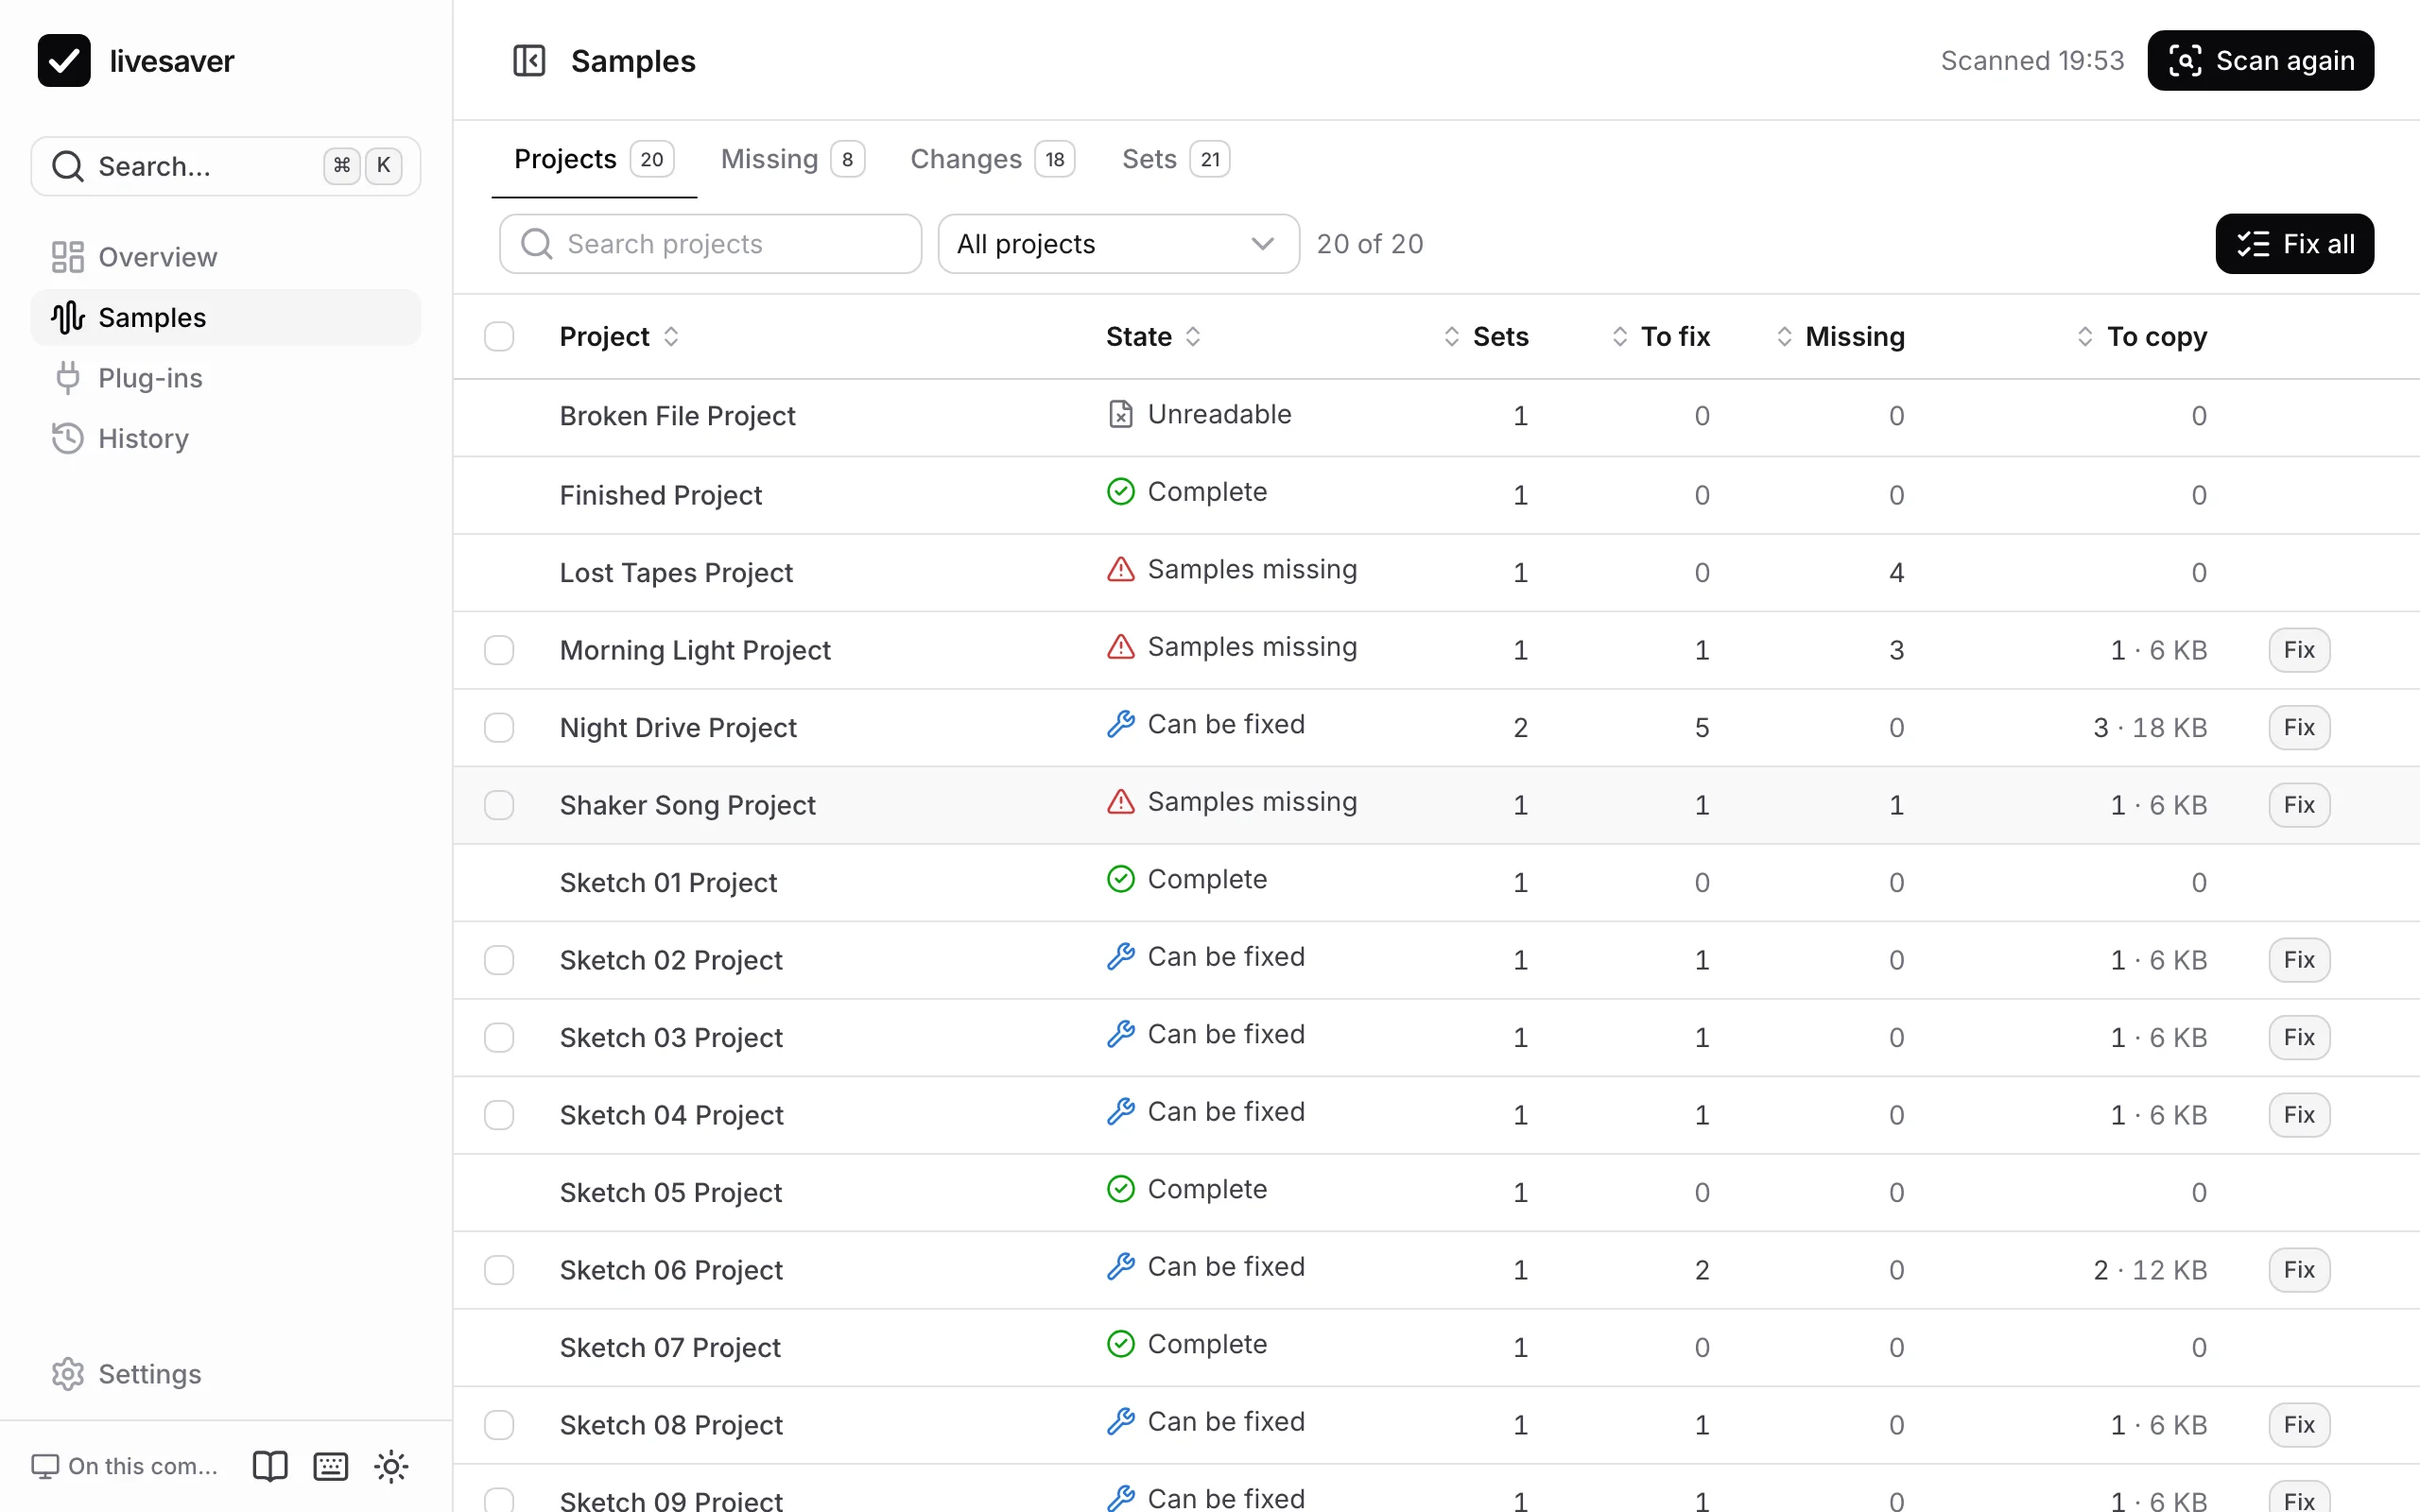
Task: Fix the Morning Light Project
Action: [x=2299, y=650]
